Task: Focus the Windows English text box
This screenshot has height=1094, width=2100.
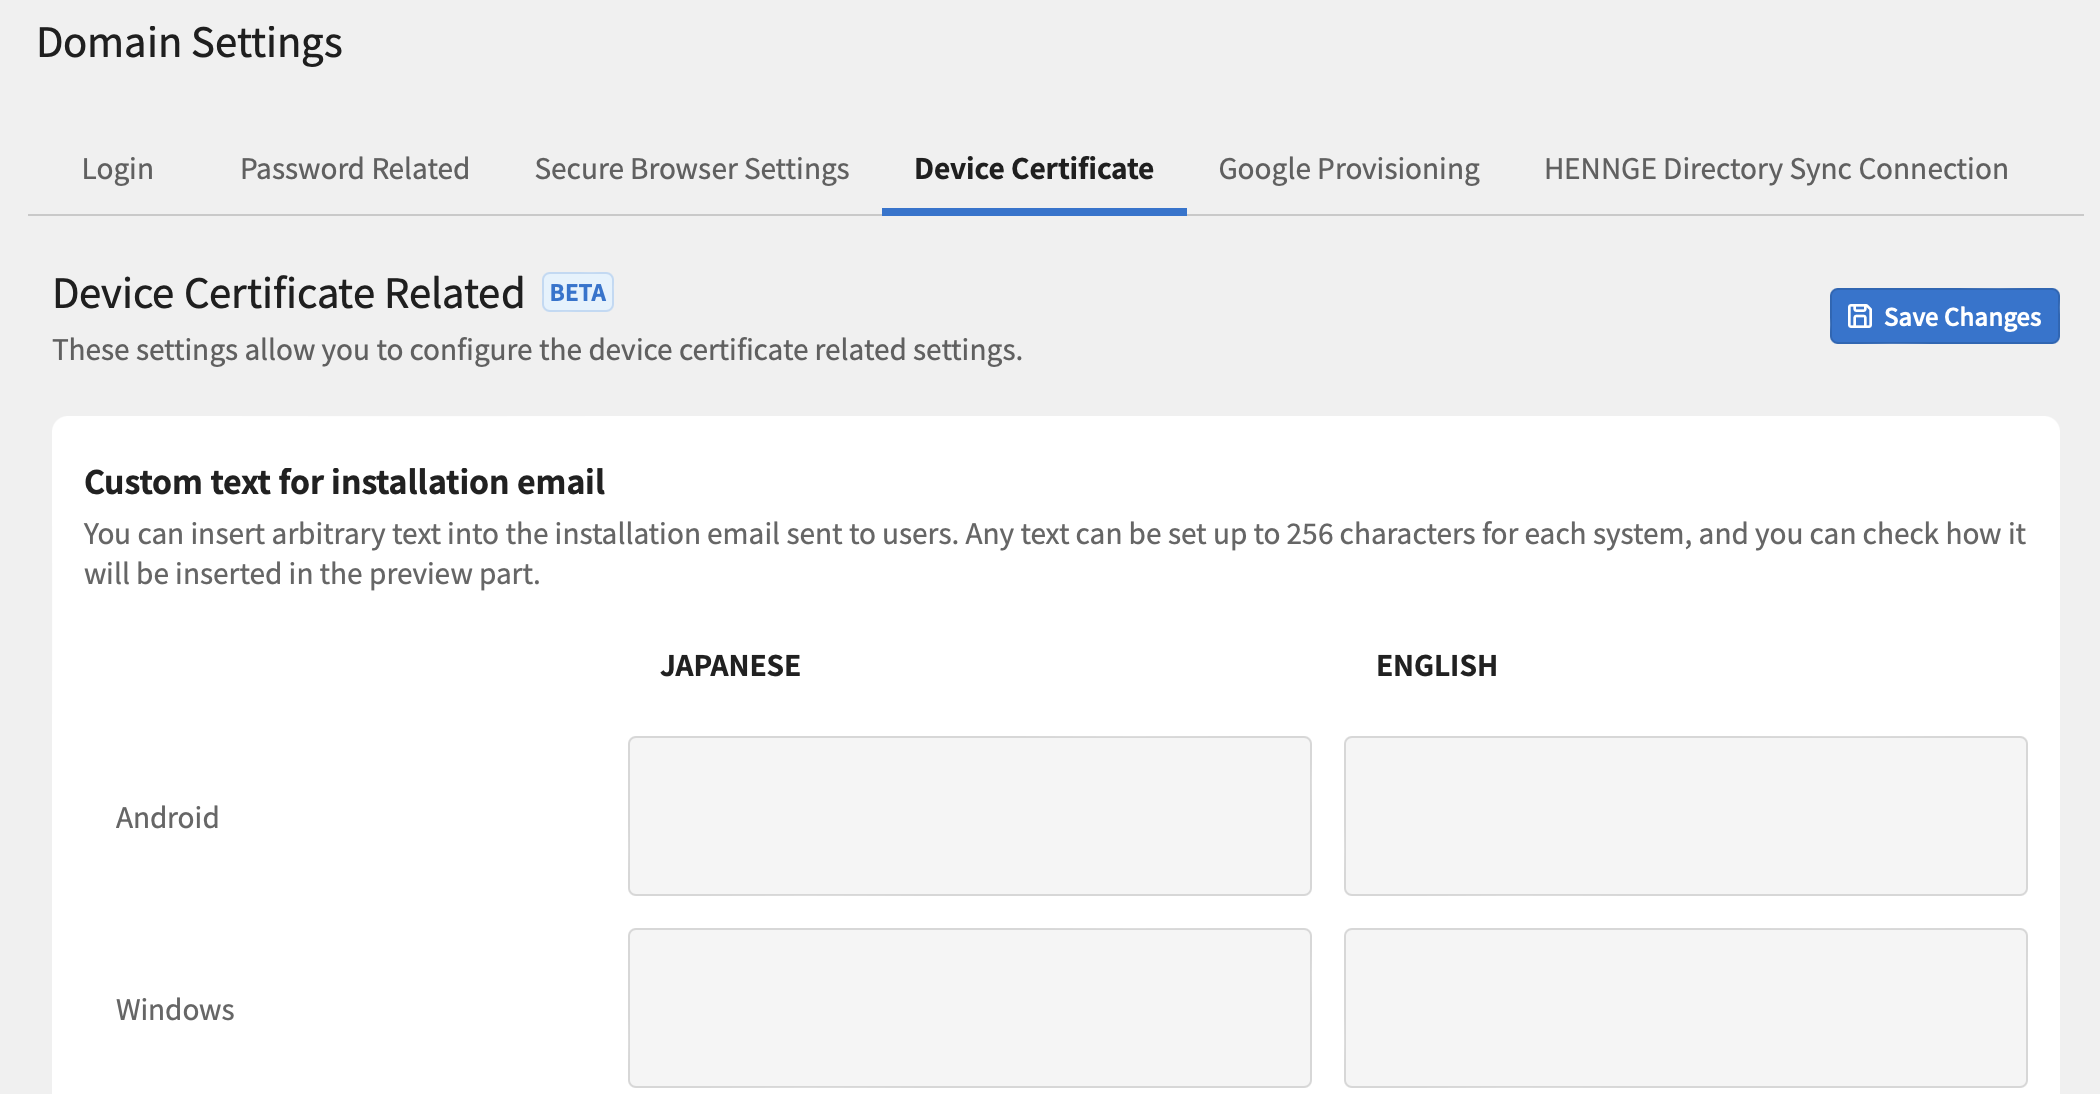Action: pyautogui.click(x=1686, y=1008)
